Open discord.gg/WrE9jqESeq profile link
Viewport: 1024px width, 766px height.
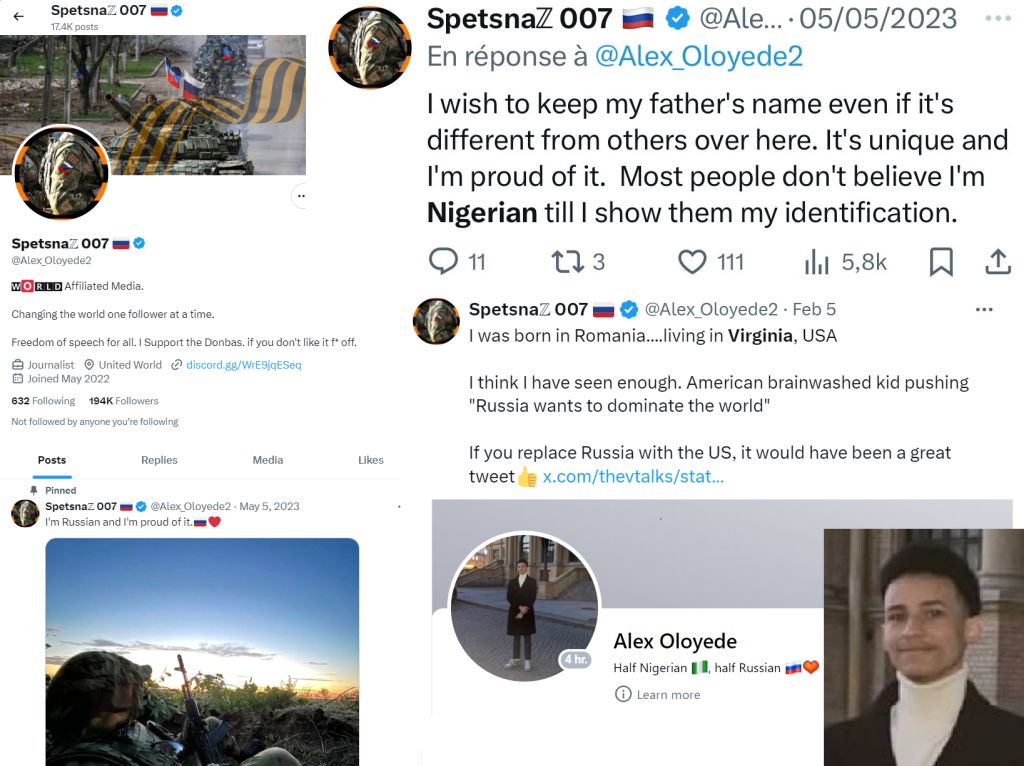244,365
